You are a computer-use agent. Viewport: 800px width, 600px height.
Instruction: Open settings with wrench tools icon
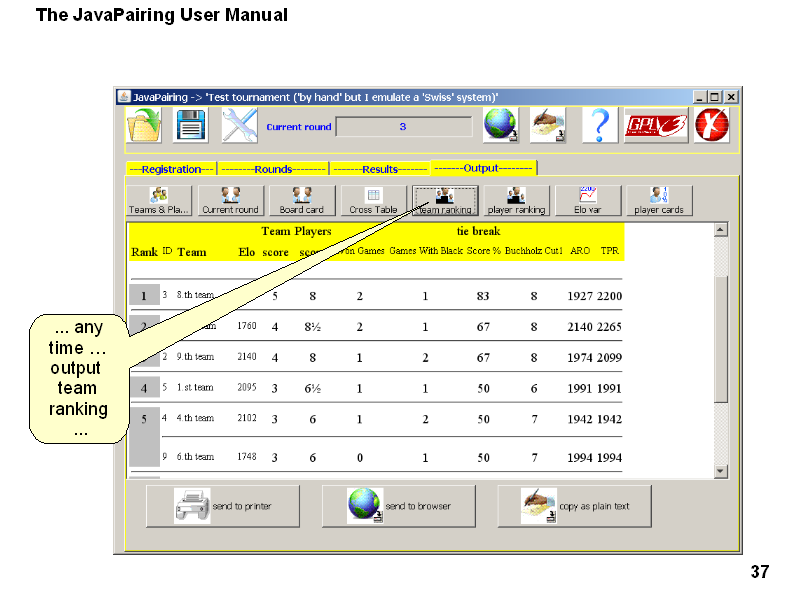(x=239, y=126)
